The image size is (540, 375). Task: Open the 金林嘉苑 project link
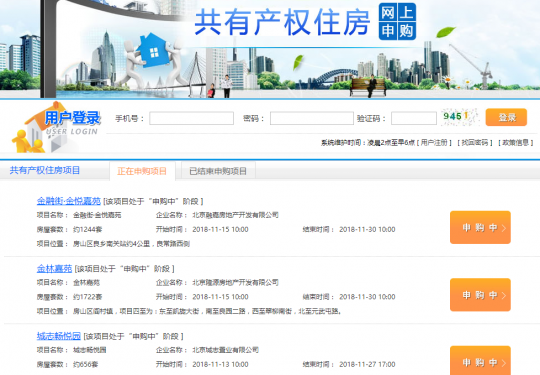pyautogui.click(x=54, y=268)
